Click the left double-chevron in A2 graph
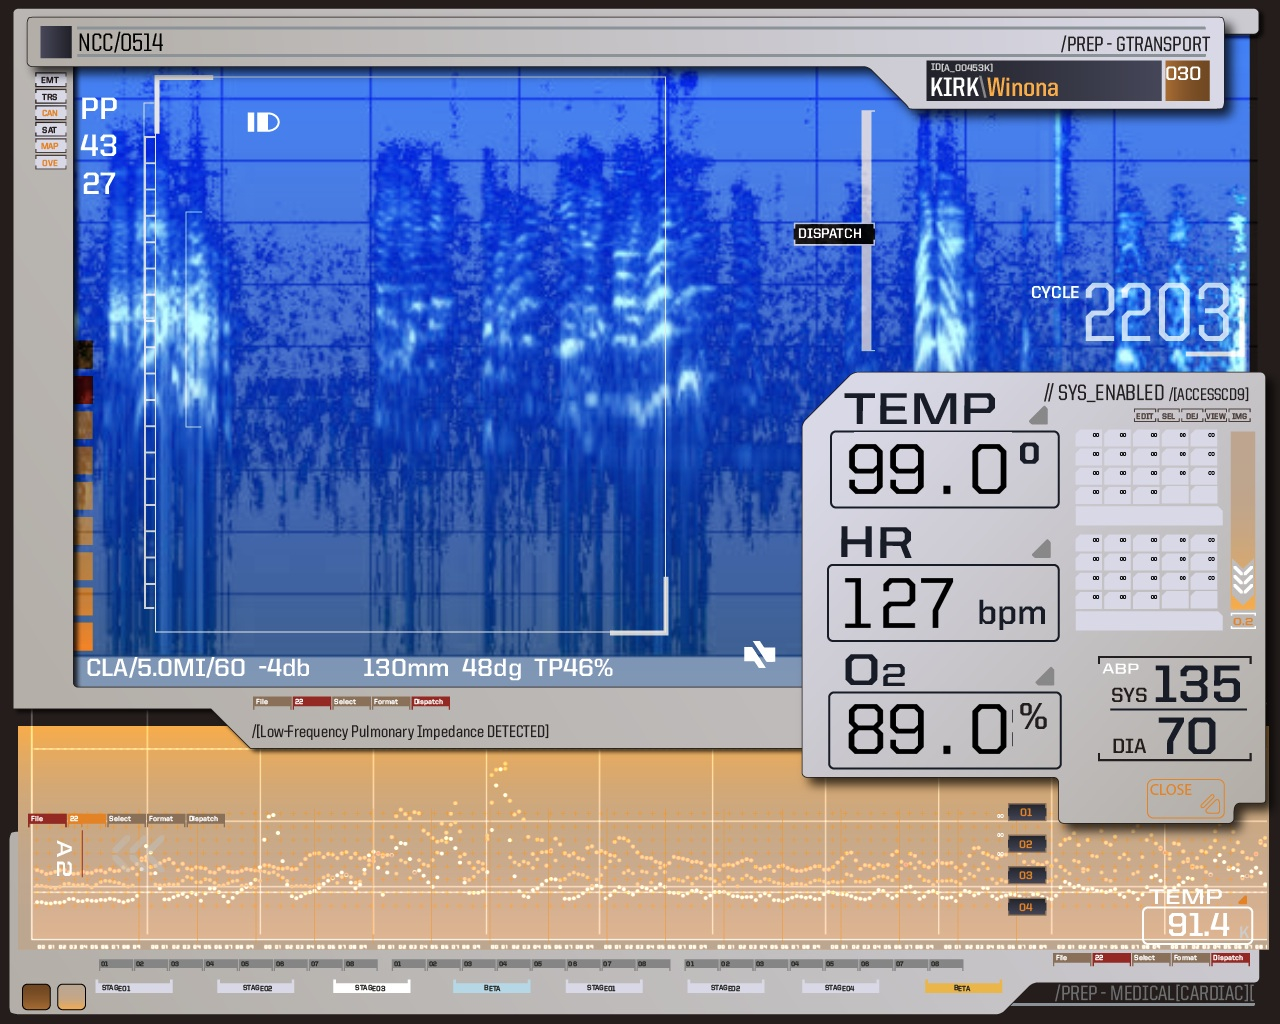The height and width of the screenshot is (1024, 1280). (138, 854)
